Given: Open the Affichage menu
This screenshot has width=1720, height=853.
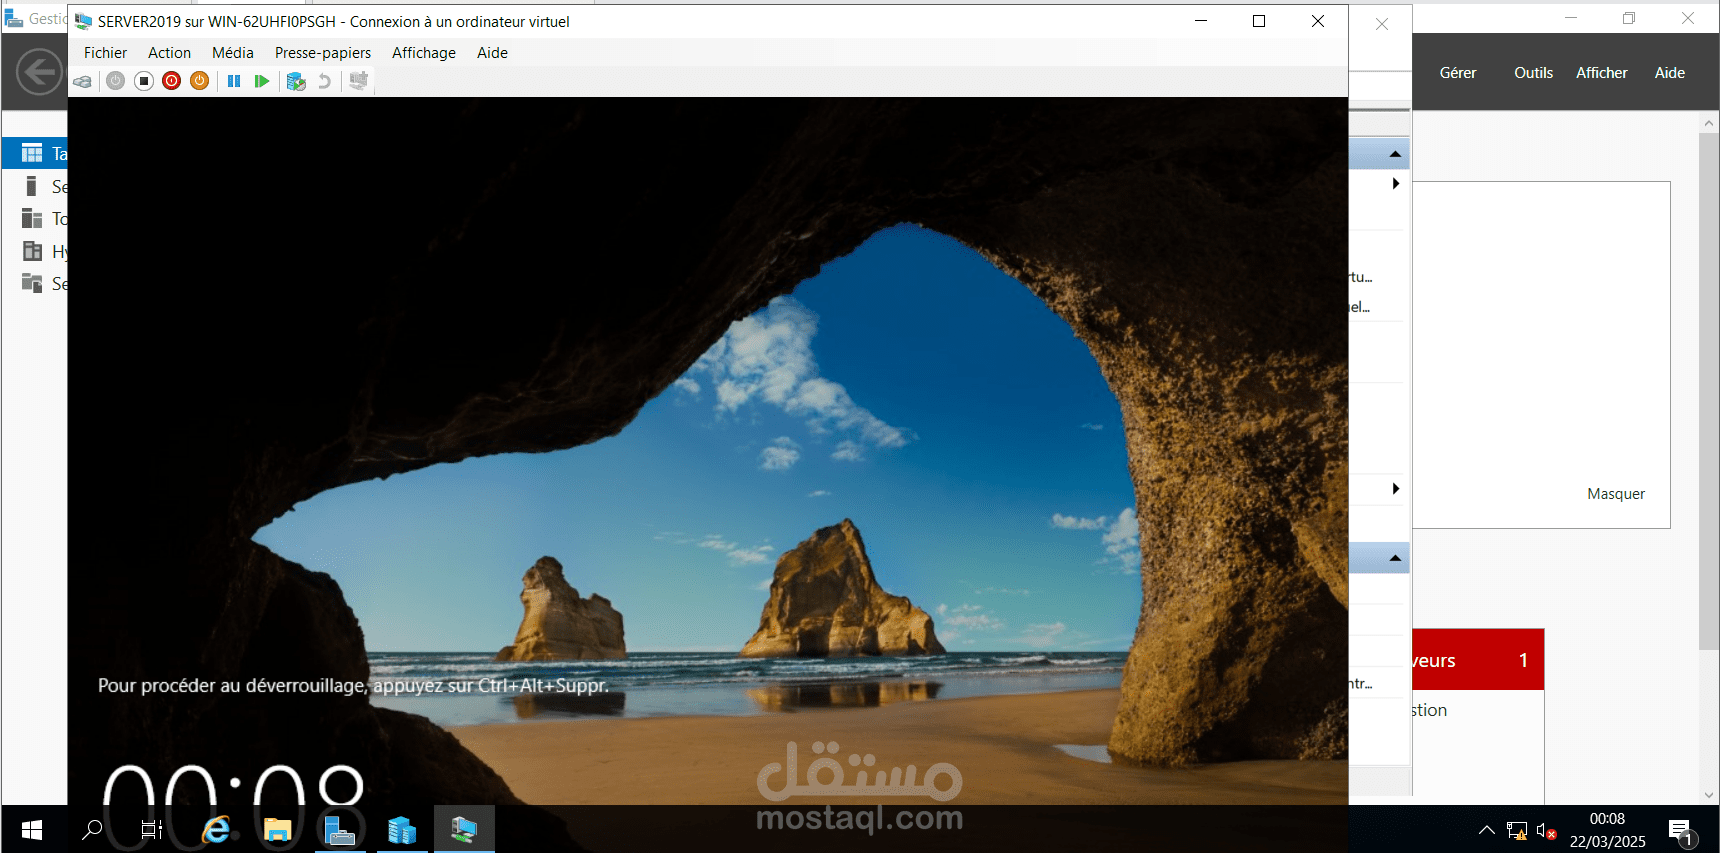Looking at the screenshot, I should pyautogui.click(x=424, y=53).
